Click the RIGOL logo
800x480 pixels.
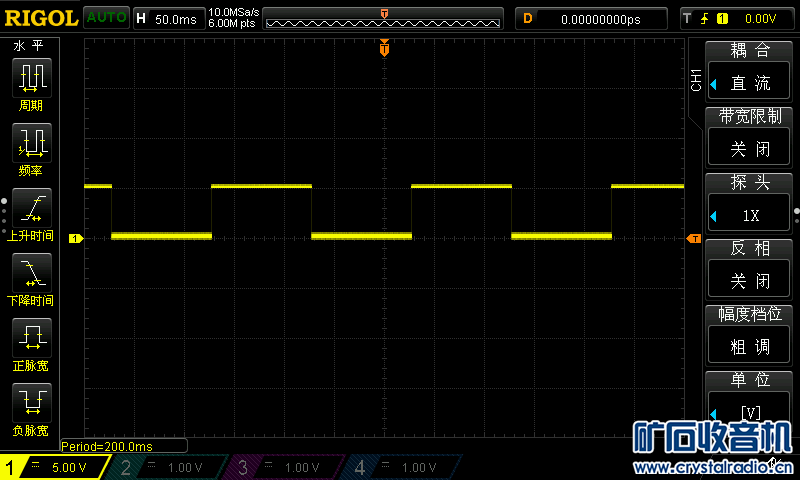(x=41, y=18)
